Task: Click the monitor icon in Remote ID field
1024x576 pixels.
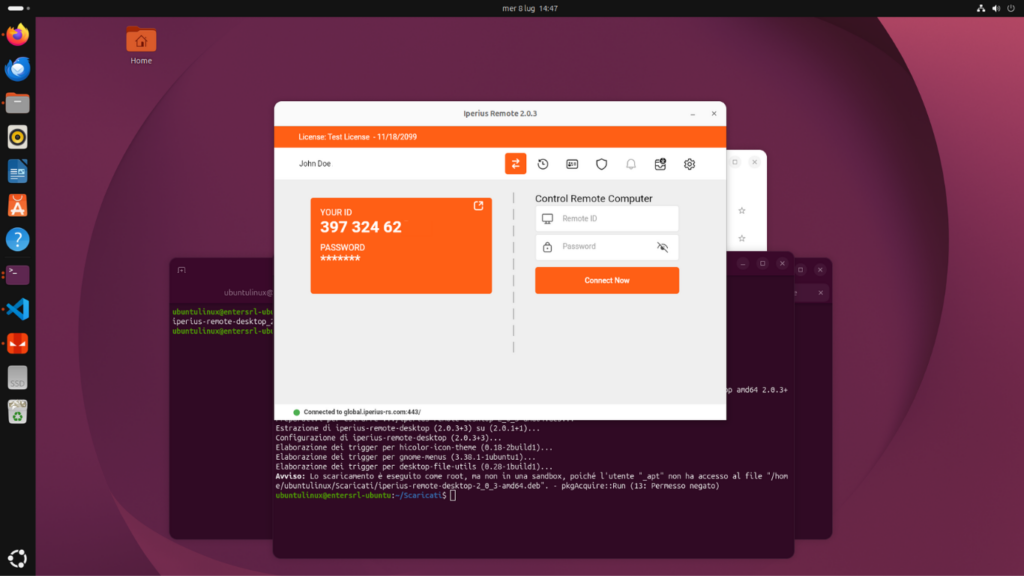Action: point(547,219)
